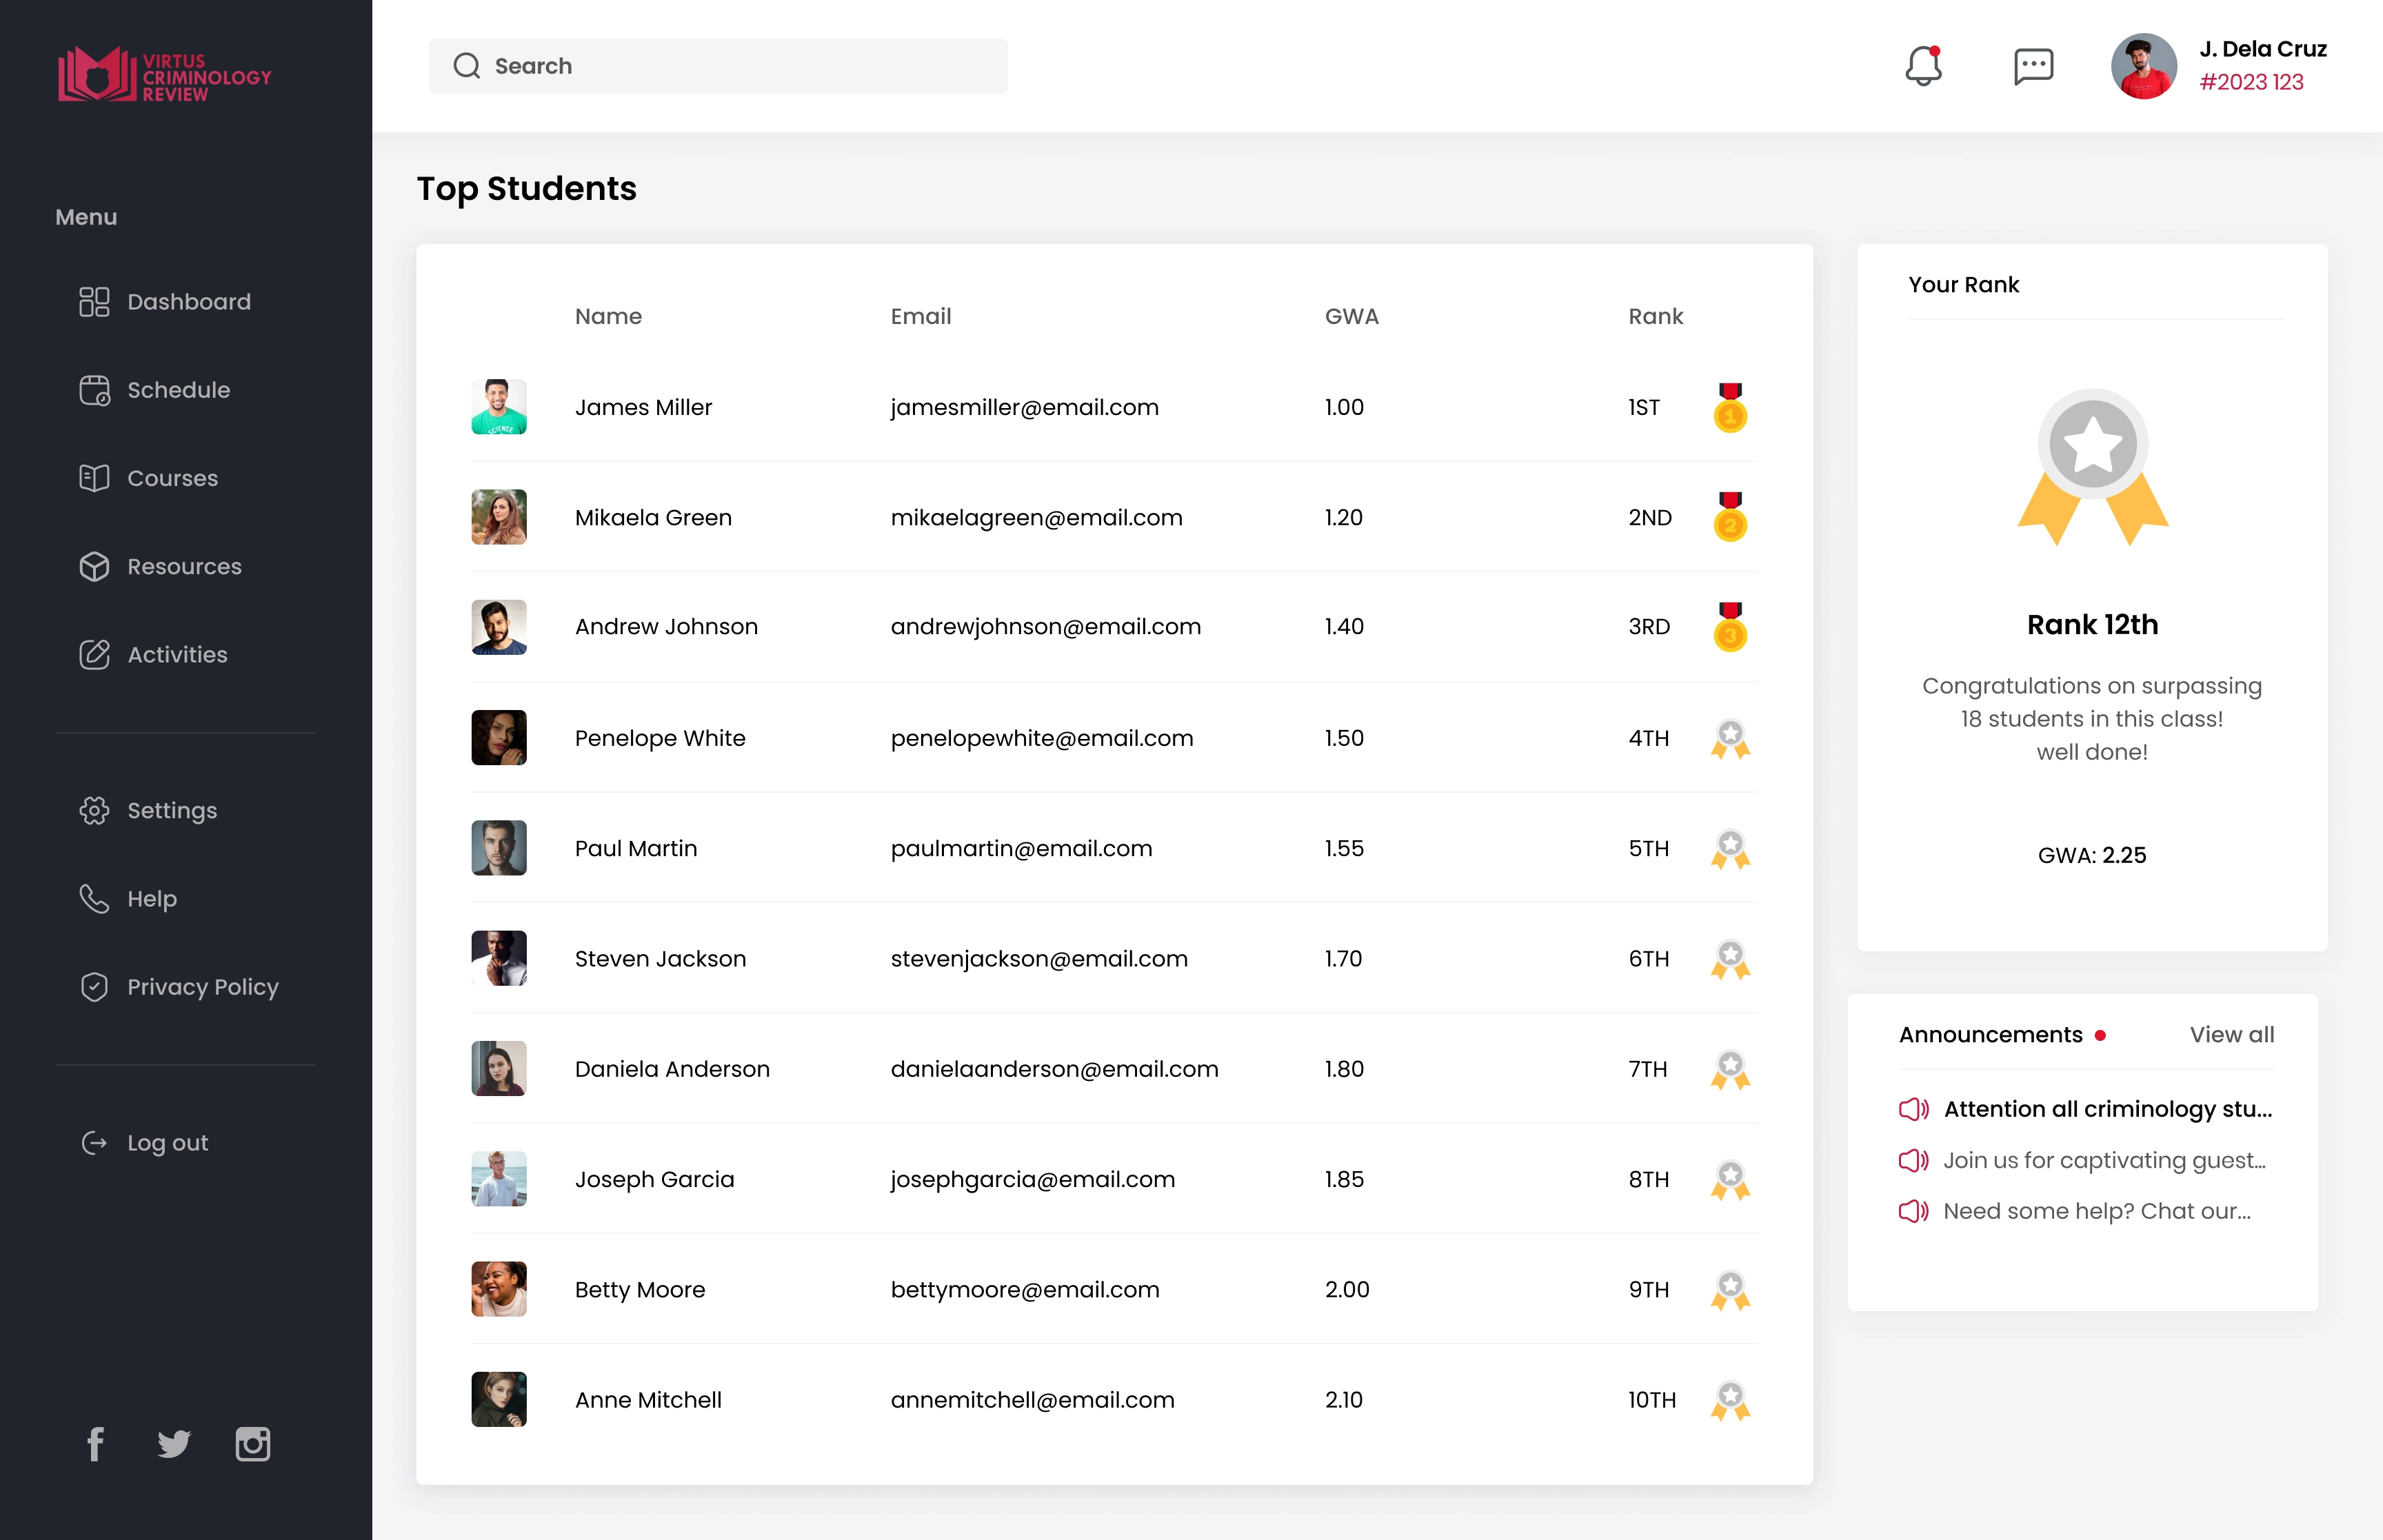Open Courses from the sidebar
Image resolution: width=2383 pixels, height=1540 pixels.
(172, 478)
